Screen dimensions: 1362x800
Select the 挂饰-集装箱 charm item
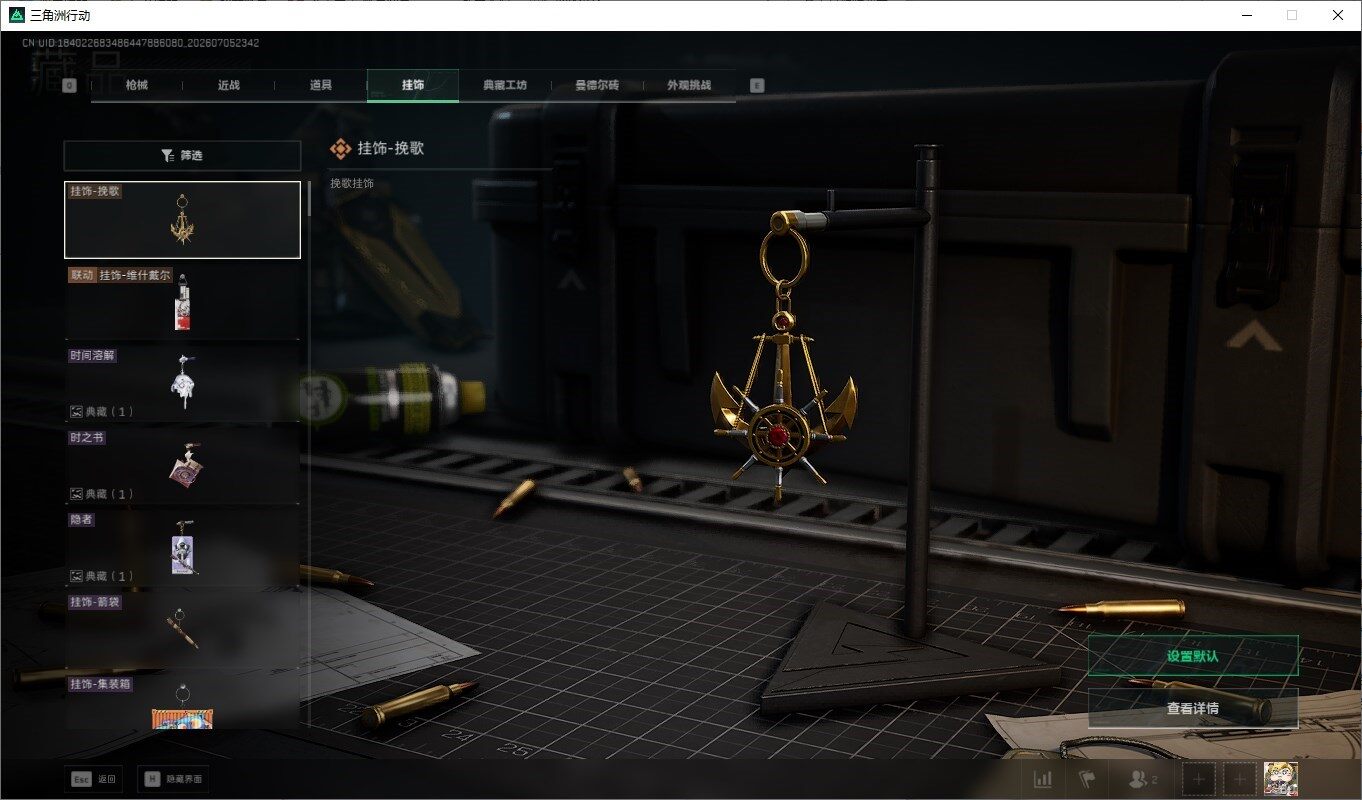point(182,702)
